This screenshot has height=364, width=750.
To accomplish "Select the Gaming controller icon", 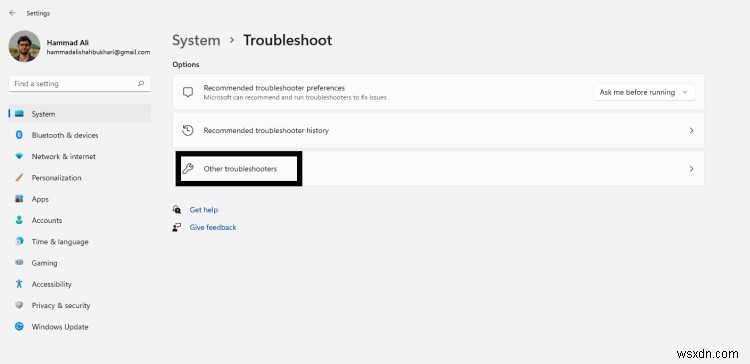I will tap(19, 263).
